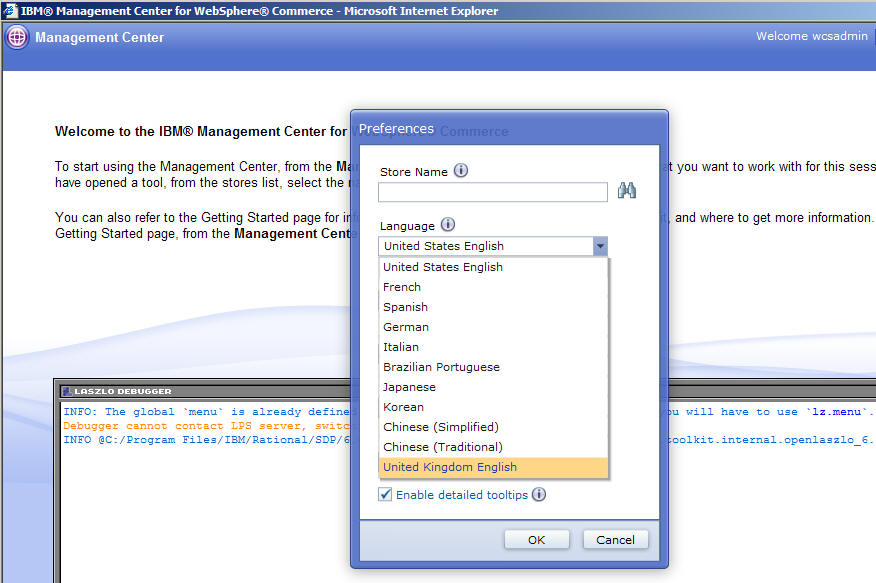Image resolution: width=876 pixels, height=583 pixels.
Task: Select Spanish from language list
Action: [x=493, y=307]
